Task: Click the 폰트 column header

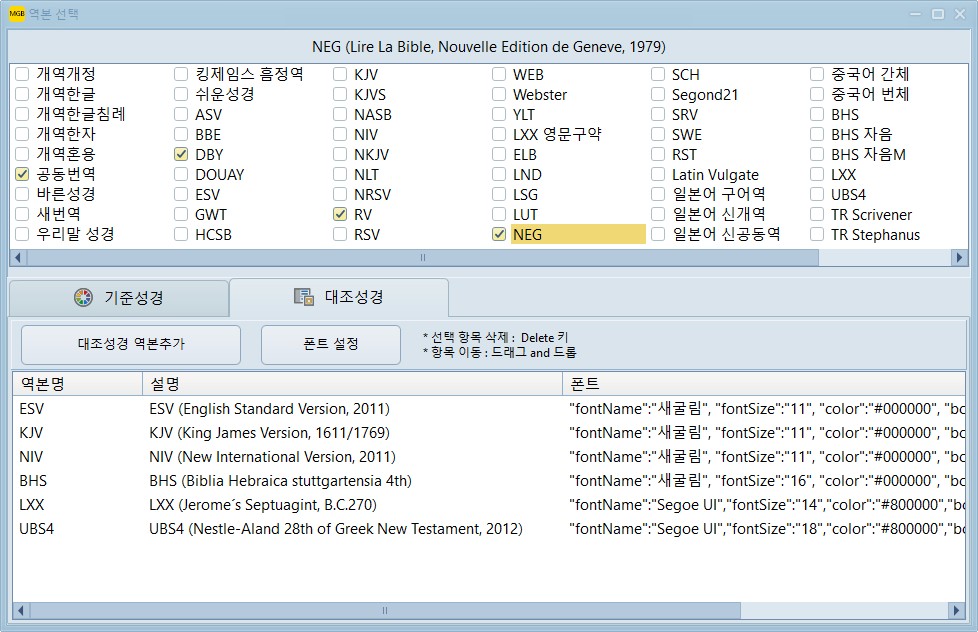Action: pos(762,384)
